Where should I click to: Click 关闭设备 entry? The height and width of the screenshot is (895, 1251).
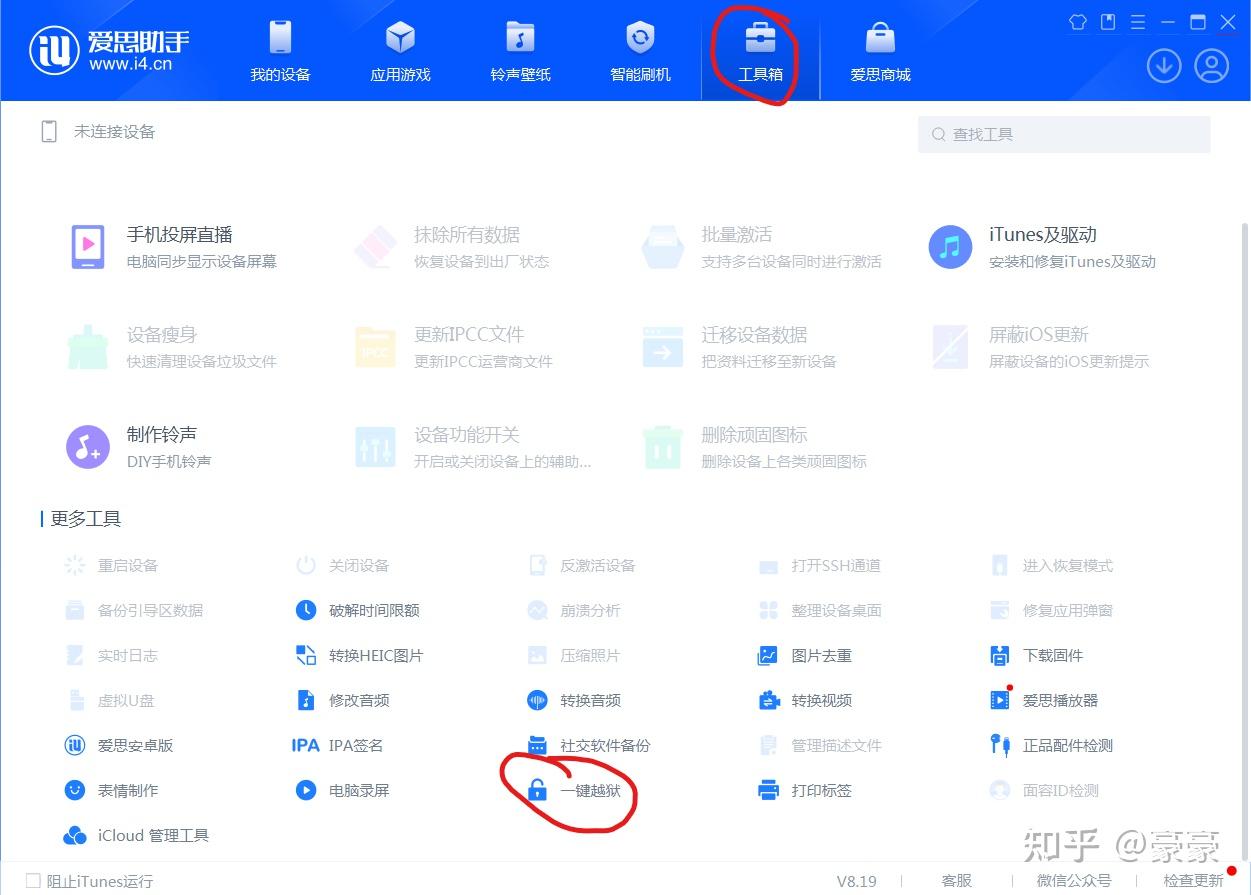pos(342,565)
